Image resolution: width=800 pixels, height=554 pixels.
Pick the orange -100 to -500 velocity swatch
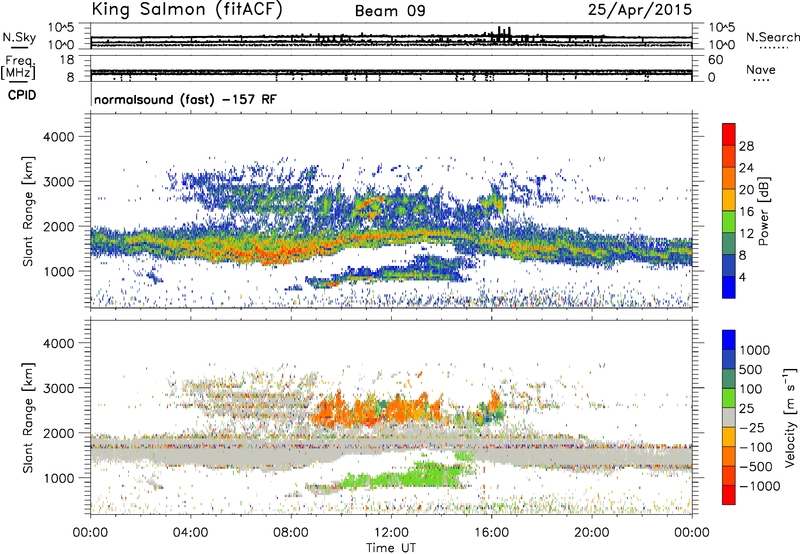729,457
